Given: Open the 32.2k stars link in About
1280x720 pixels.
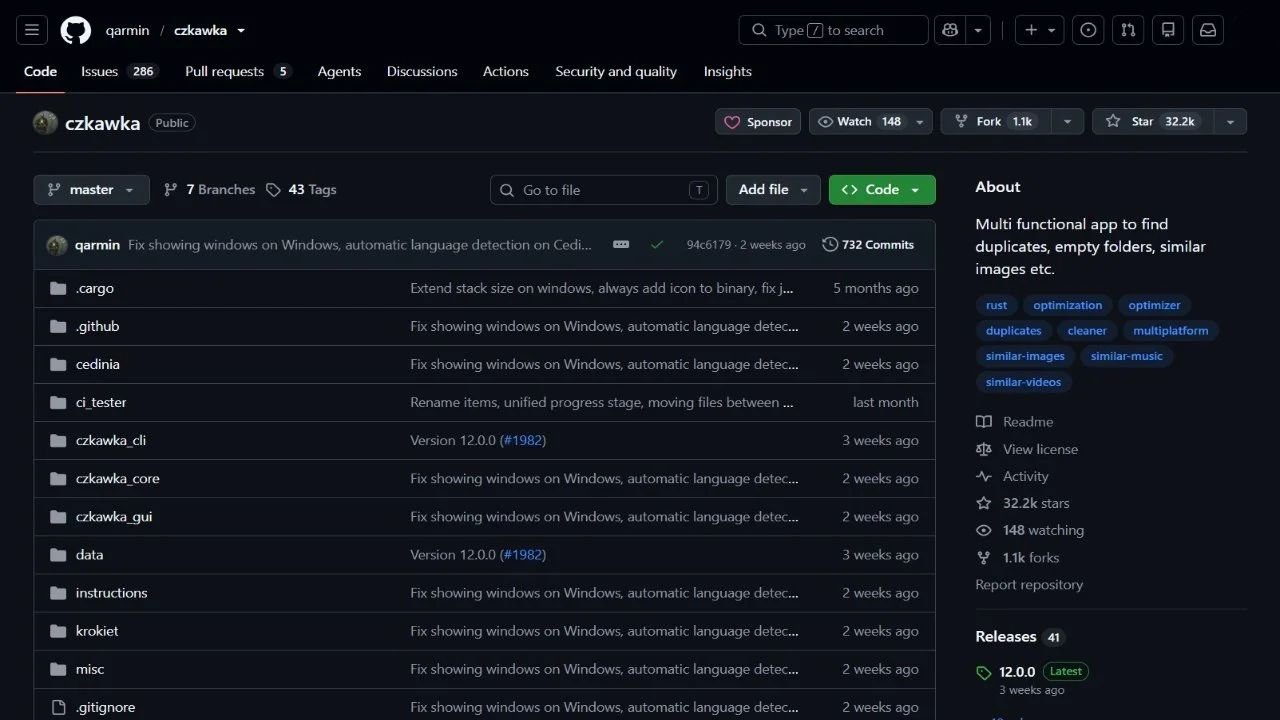Looking at the screenshot, I should point(1036,503).
